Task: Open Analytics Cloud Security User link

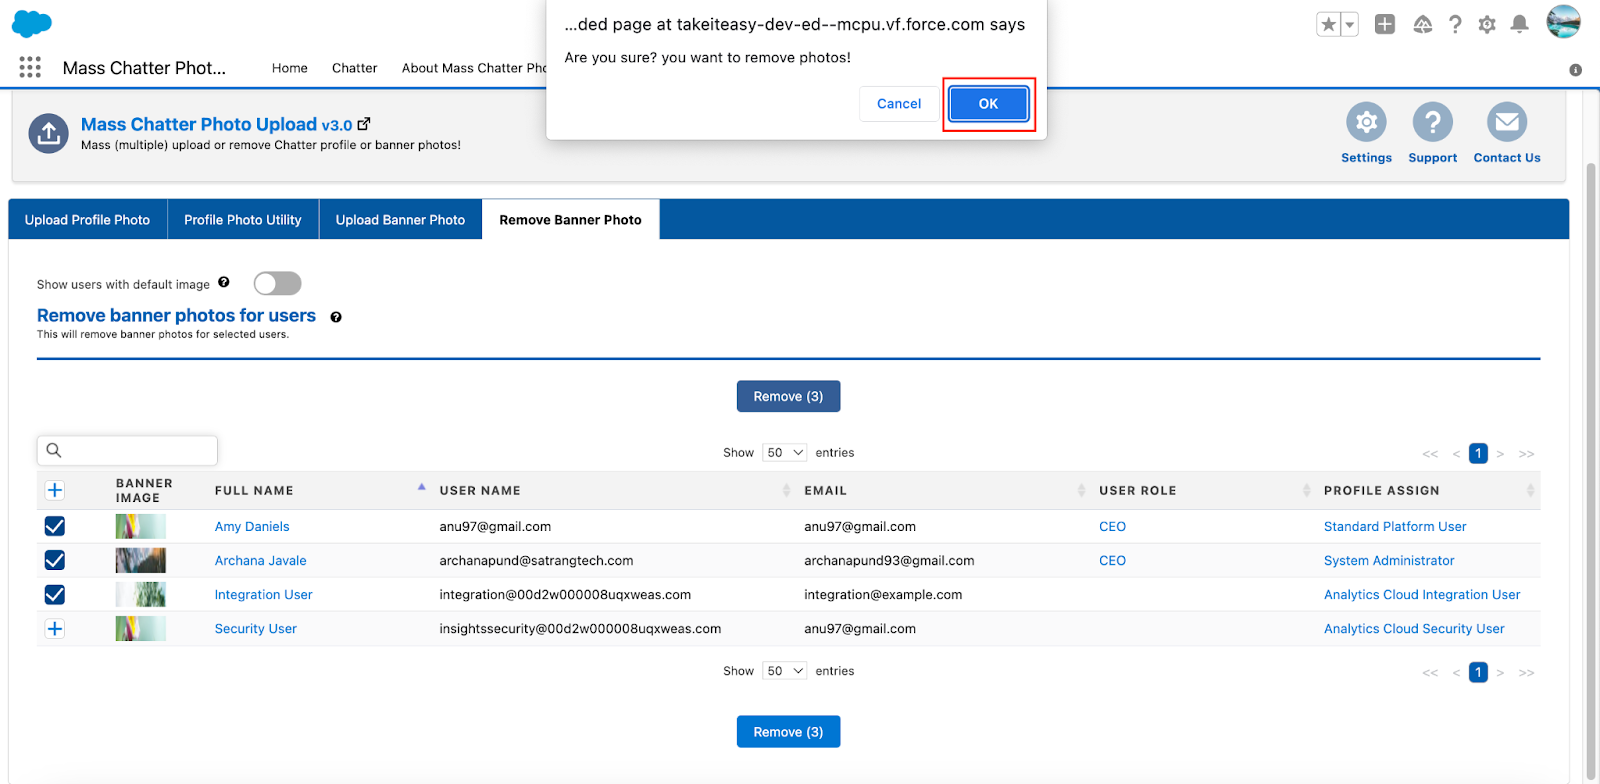Action: (x=1414, y=629)
